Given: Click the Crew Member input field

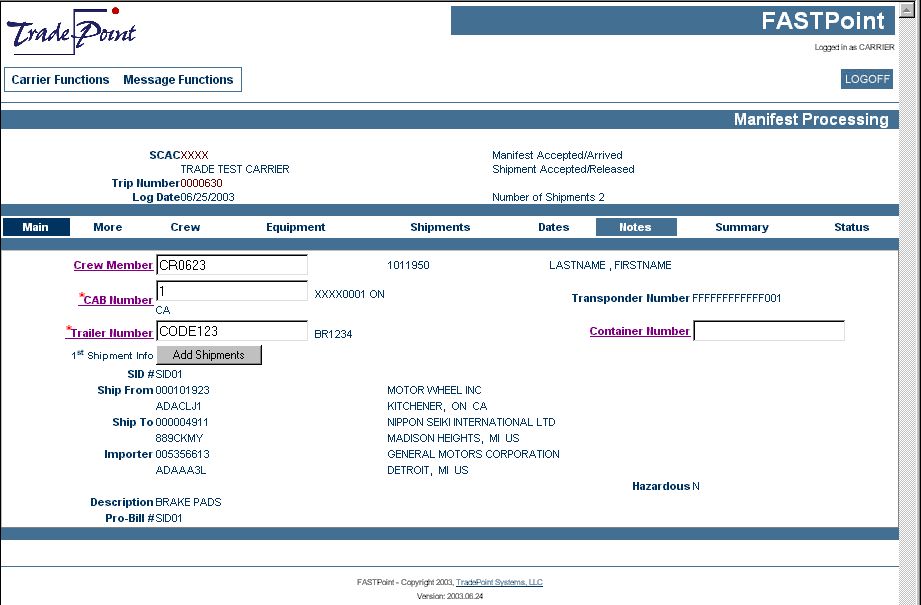Looking at the screenshot, I should click(232, 265).
